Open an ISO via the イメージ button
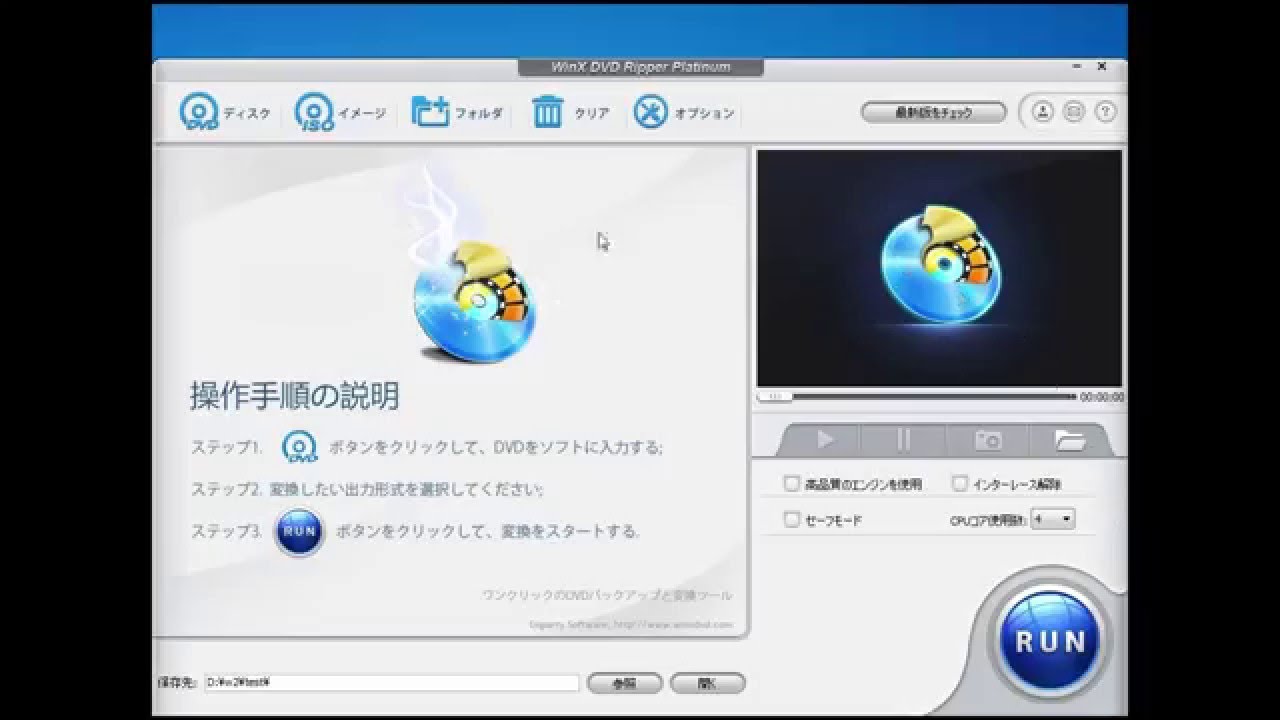This screenshot has width=1280, height=720. [340, 113]
